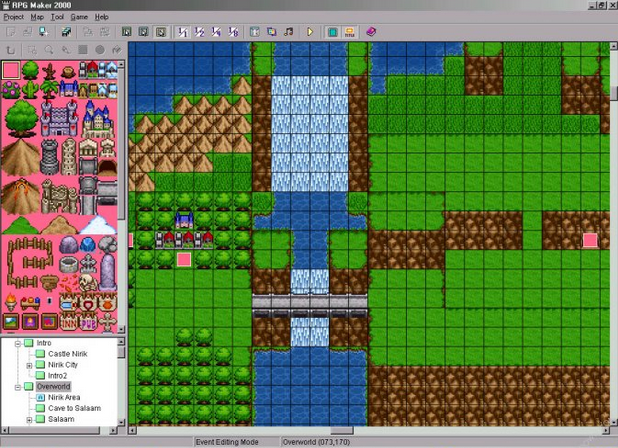Pick the palm tree tile
Image resolution: width=618 pixels, height=448 pixels.
(49, 89)
